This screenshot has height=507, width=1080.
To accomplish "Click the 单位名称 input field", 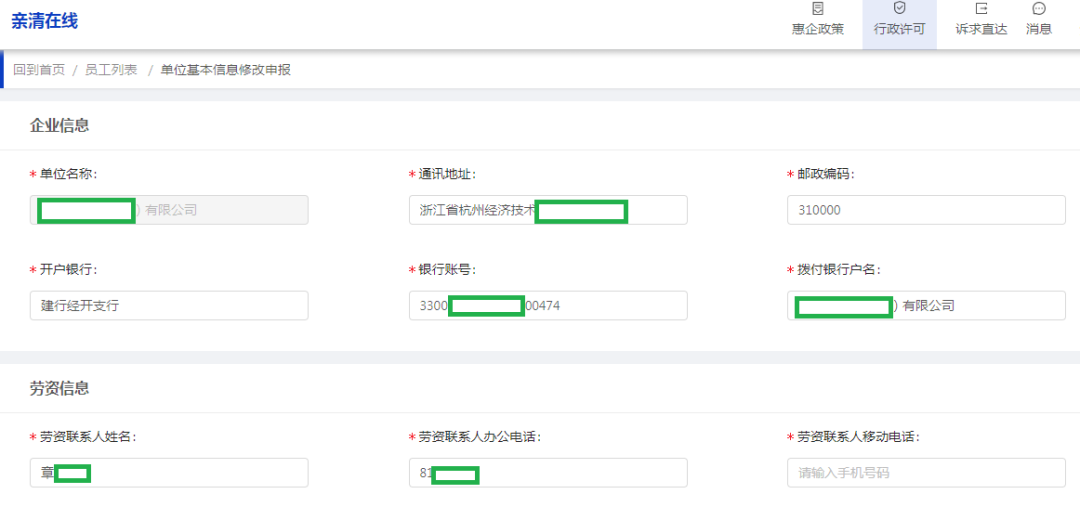I will tap(220, 210).
